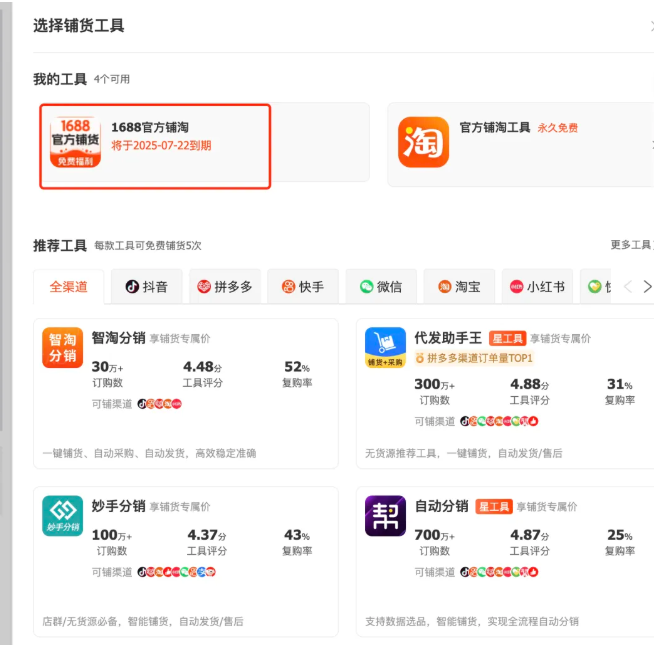Click the 4.48分 tool rating of 智淘分销
654x651 pixels.
point(202,367)
